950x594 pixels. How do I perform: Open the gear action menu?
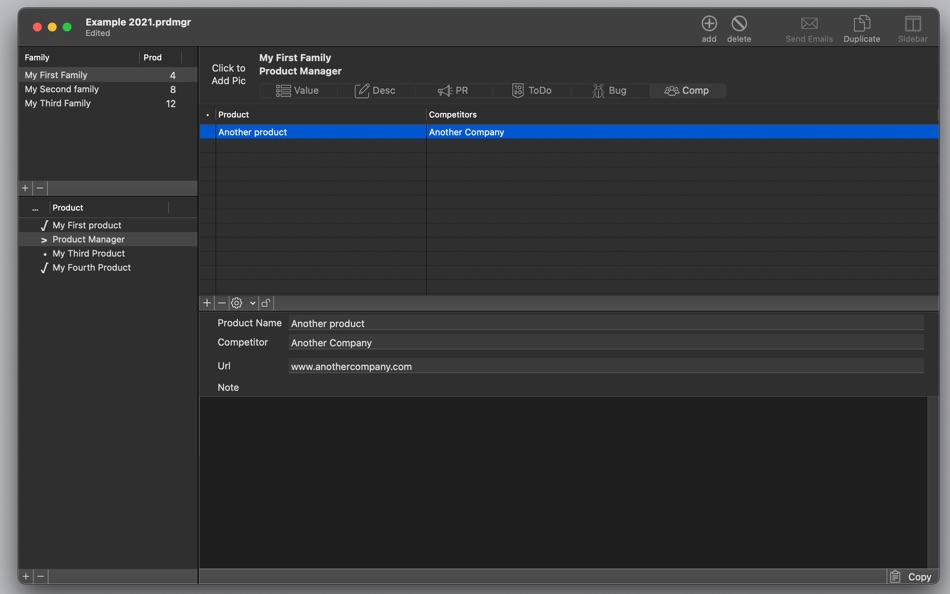243,302
